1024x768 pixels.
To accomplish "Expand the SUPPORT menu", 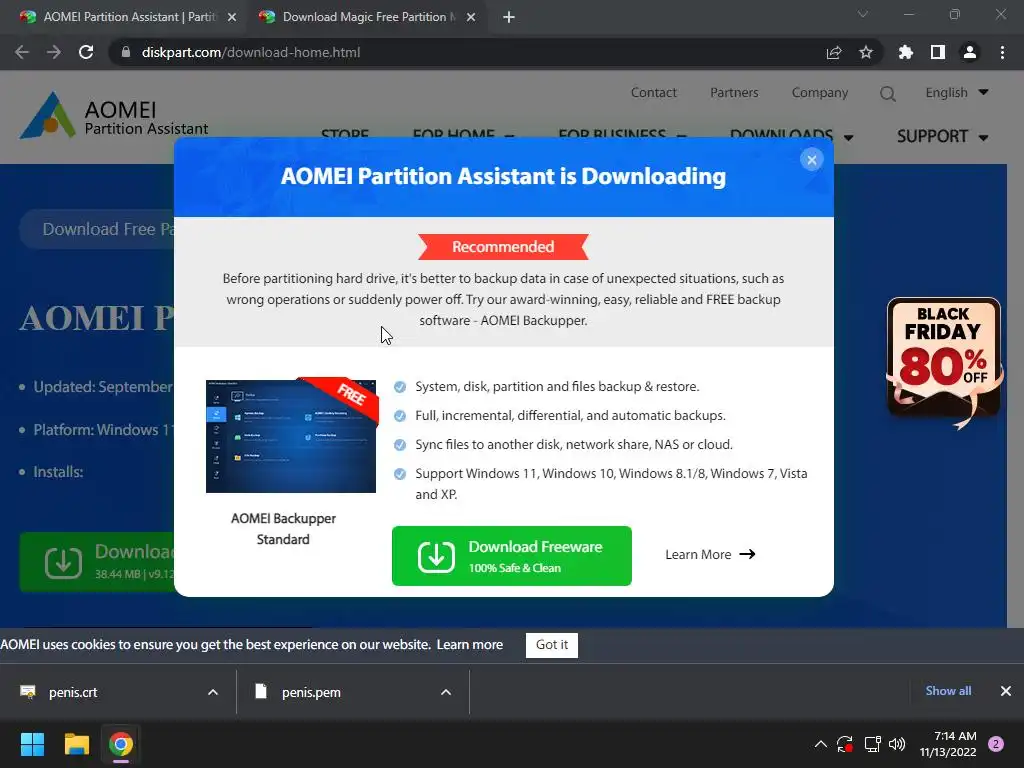I will pyautogui.click(x=942, y=136).
